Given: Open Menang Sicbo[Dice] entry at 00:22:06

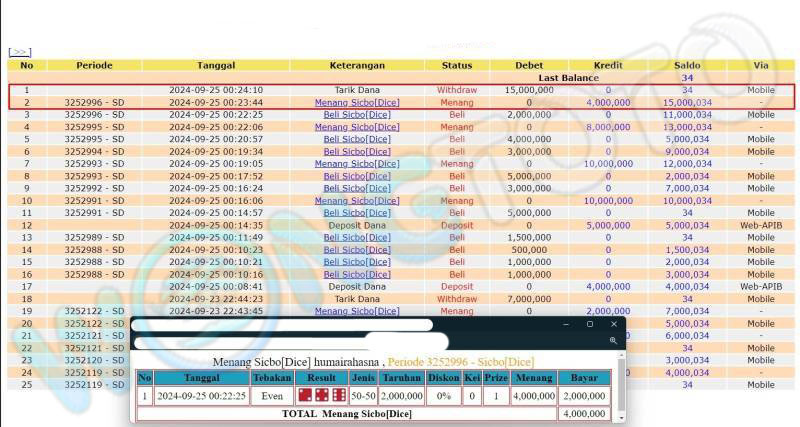Looking at the screenshot, I should [x=357, y=127].
